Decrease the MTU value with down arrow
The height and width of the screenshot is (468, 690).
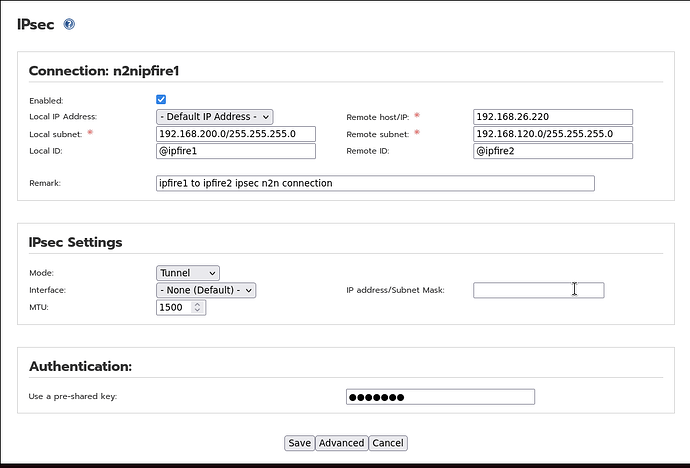pos(198,311)
